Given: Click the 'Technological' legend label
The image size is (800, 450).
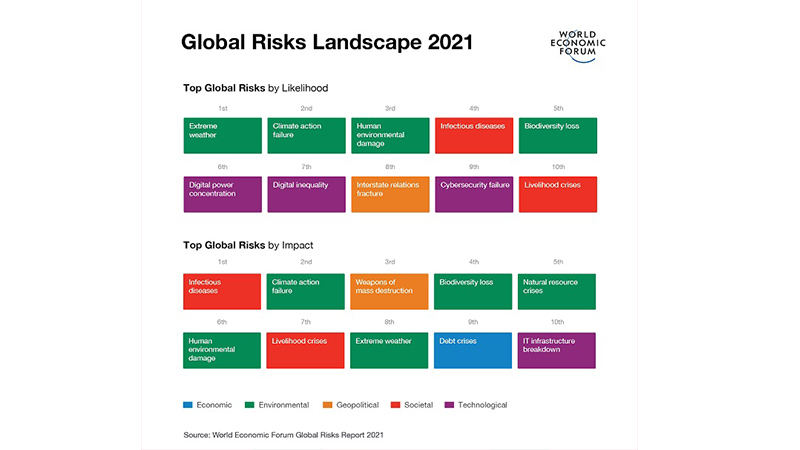Looking at the screenshot, I should 483,405.
